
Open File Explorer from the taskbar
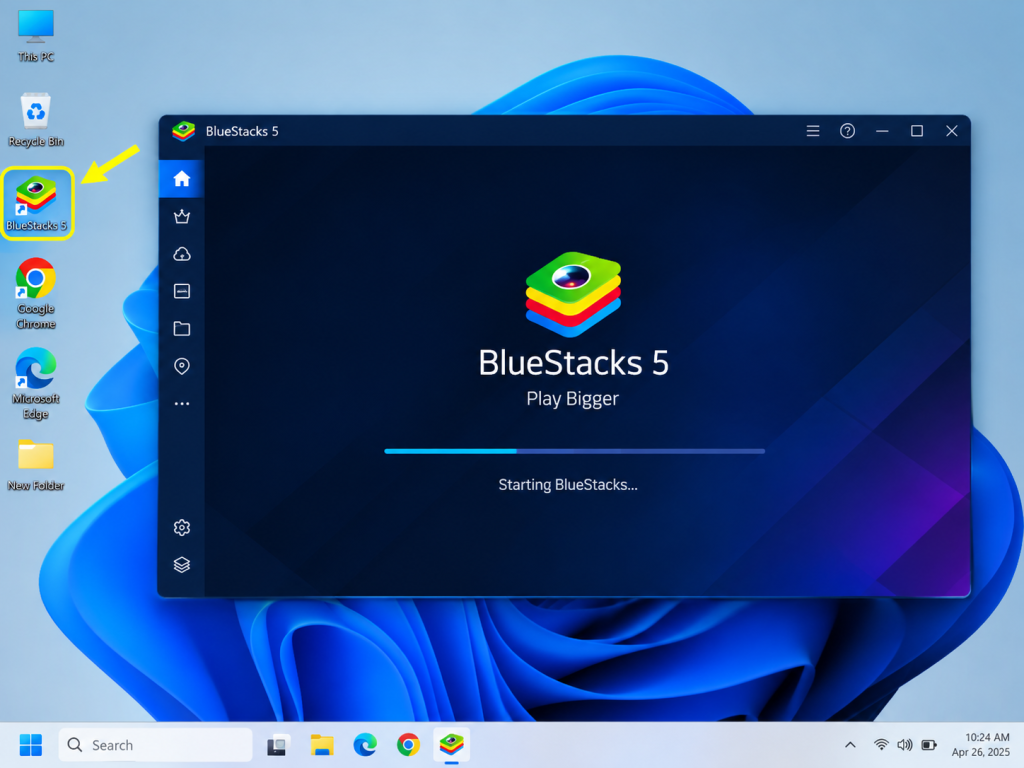[x=321, y=744]
